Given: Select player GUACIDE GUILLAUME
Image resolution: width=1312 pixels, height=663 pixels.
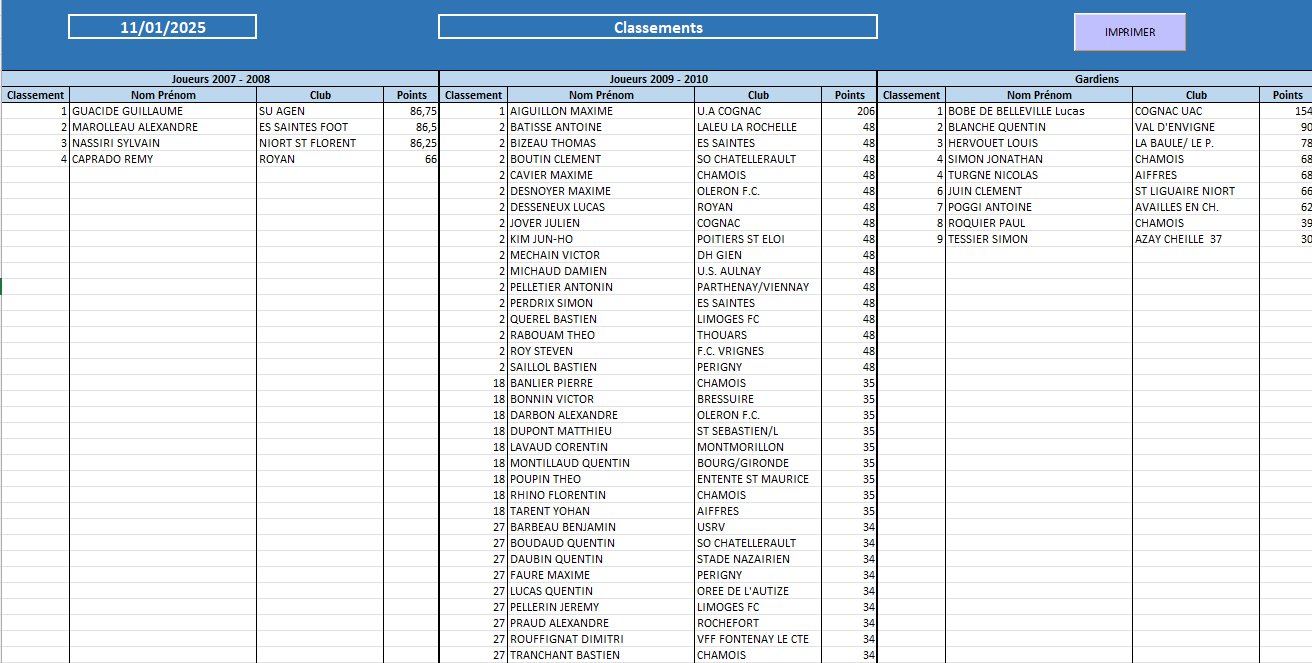Looking at the screenshot, I should pos(163,111).
